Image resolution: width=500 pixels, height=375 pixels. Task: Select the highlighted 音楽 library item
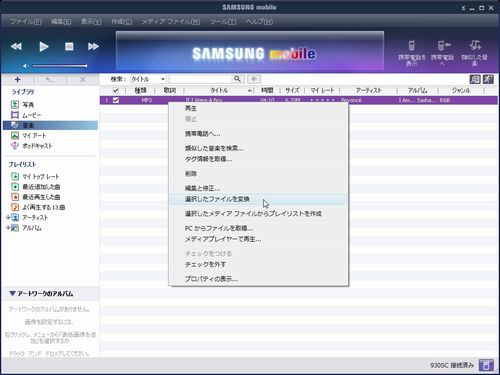click(50, 125)
